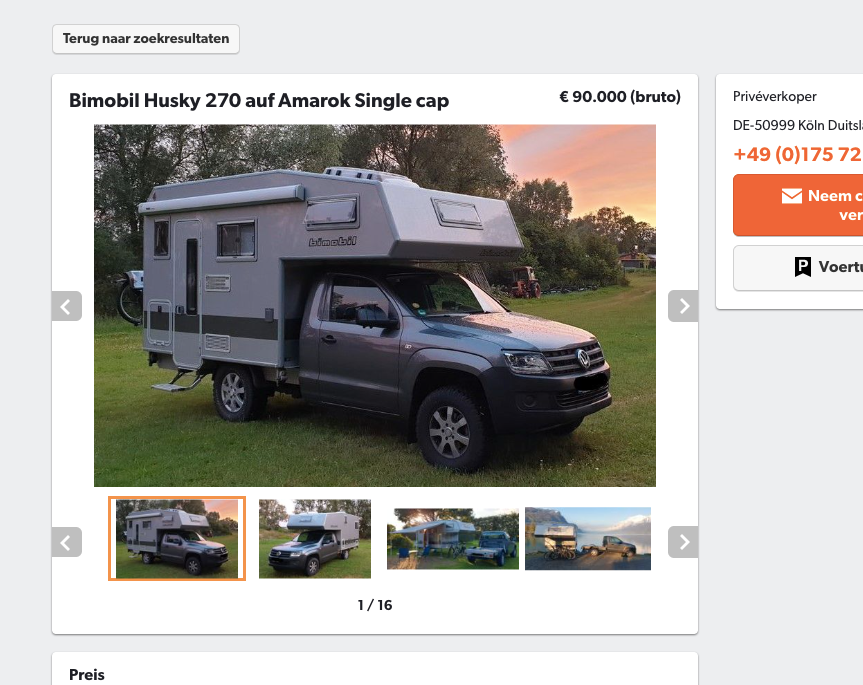Call the seller's +49 phone number

coord(798,154)
